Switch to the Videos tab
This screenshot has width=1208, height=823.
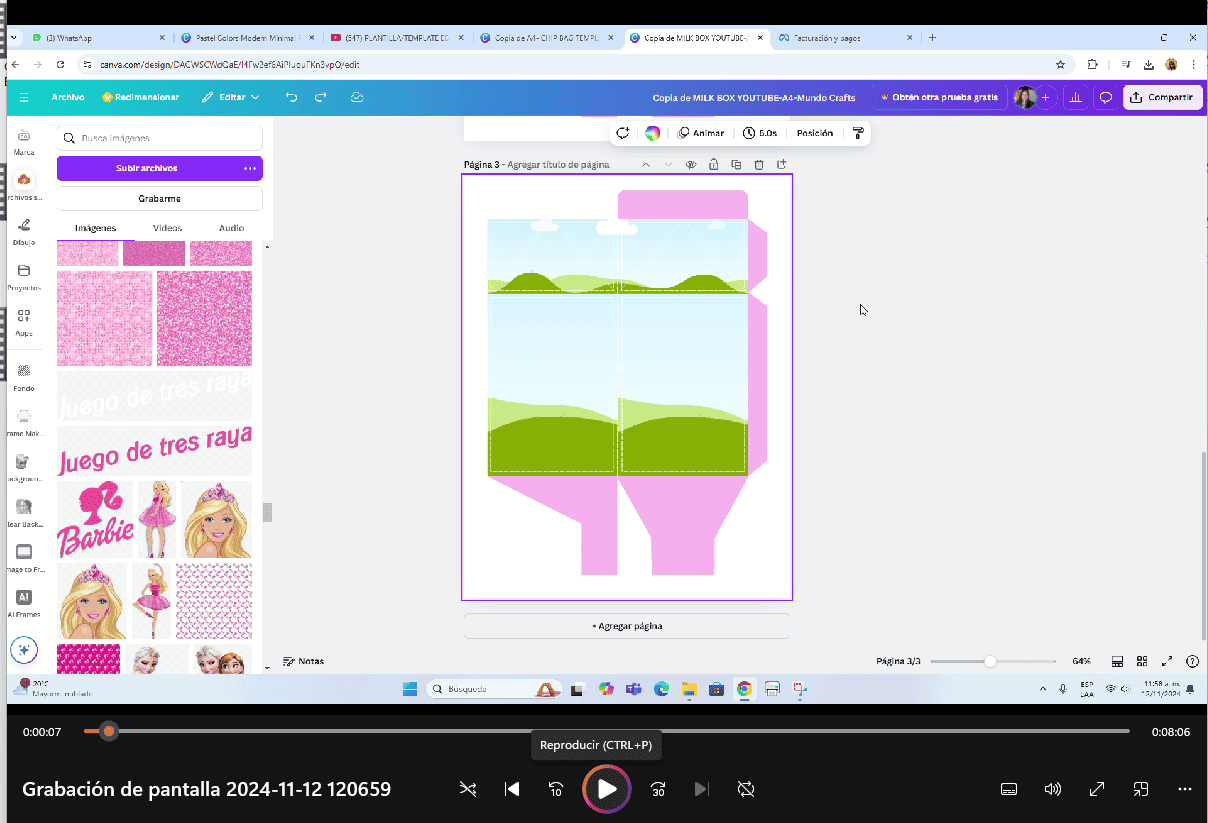tap(167, 228)
